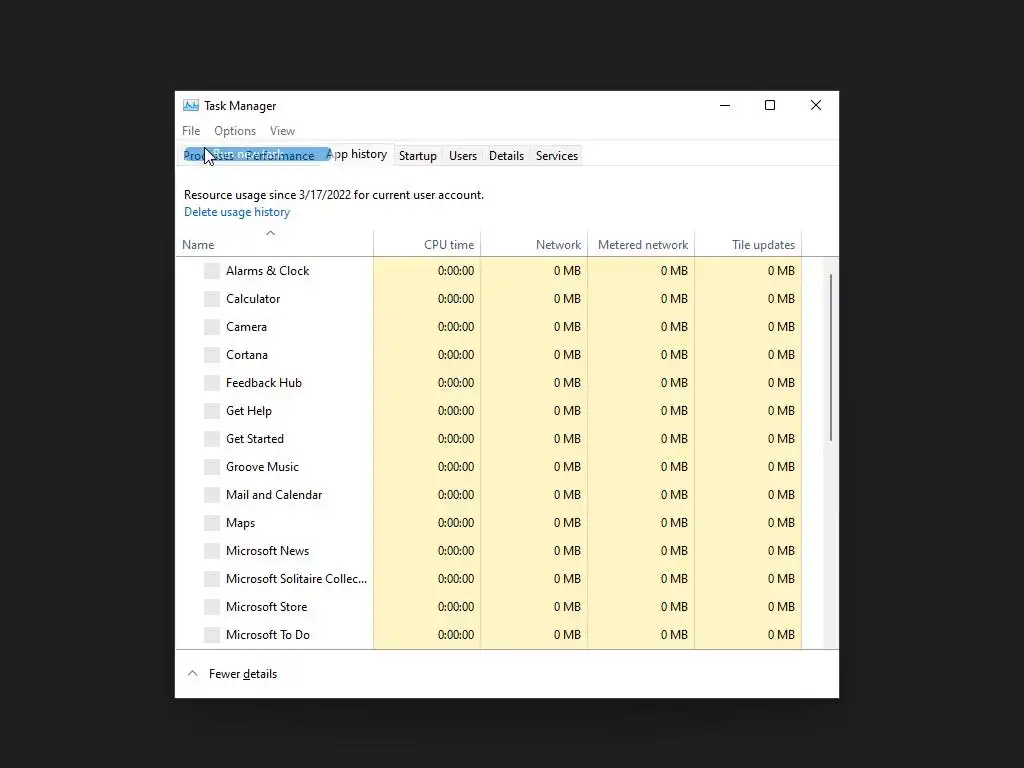This screenshot has width=1024, height=768.
Task: Click the vertical scrollbar thumb of app list
Action: click(831, 358)
